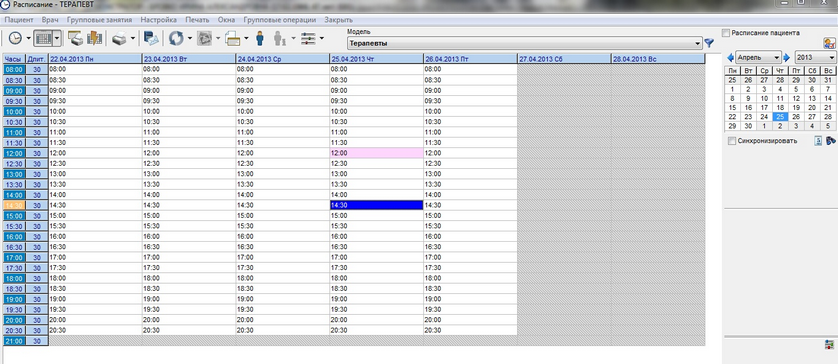The height and width of the screenshot is (364, 838).
Task: Go to next month with the right blue arrow
Action: coord(786,58)
